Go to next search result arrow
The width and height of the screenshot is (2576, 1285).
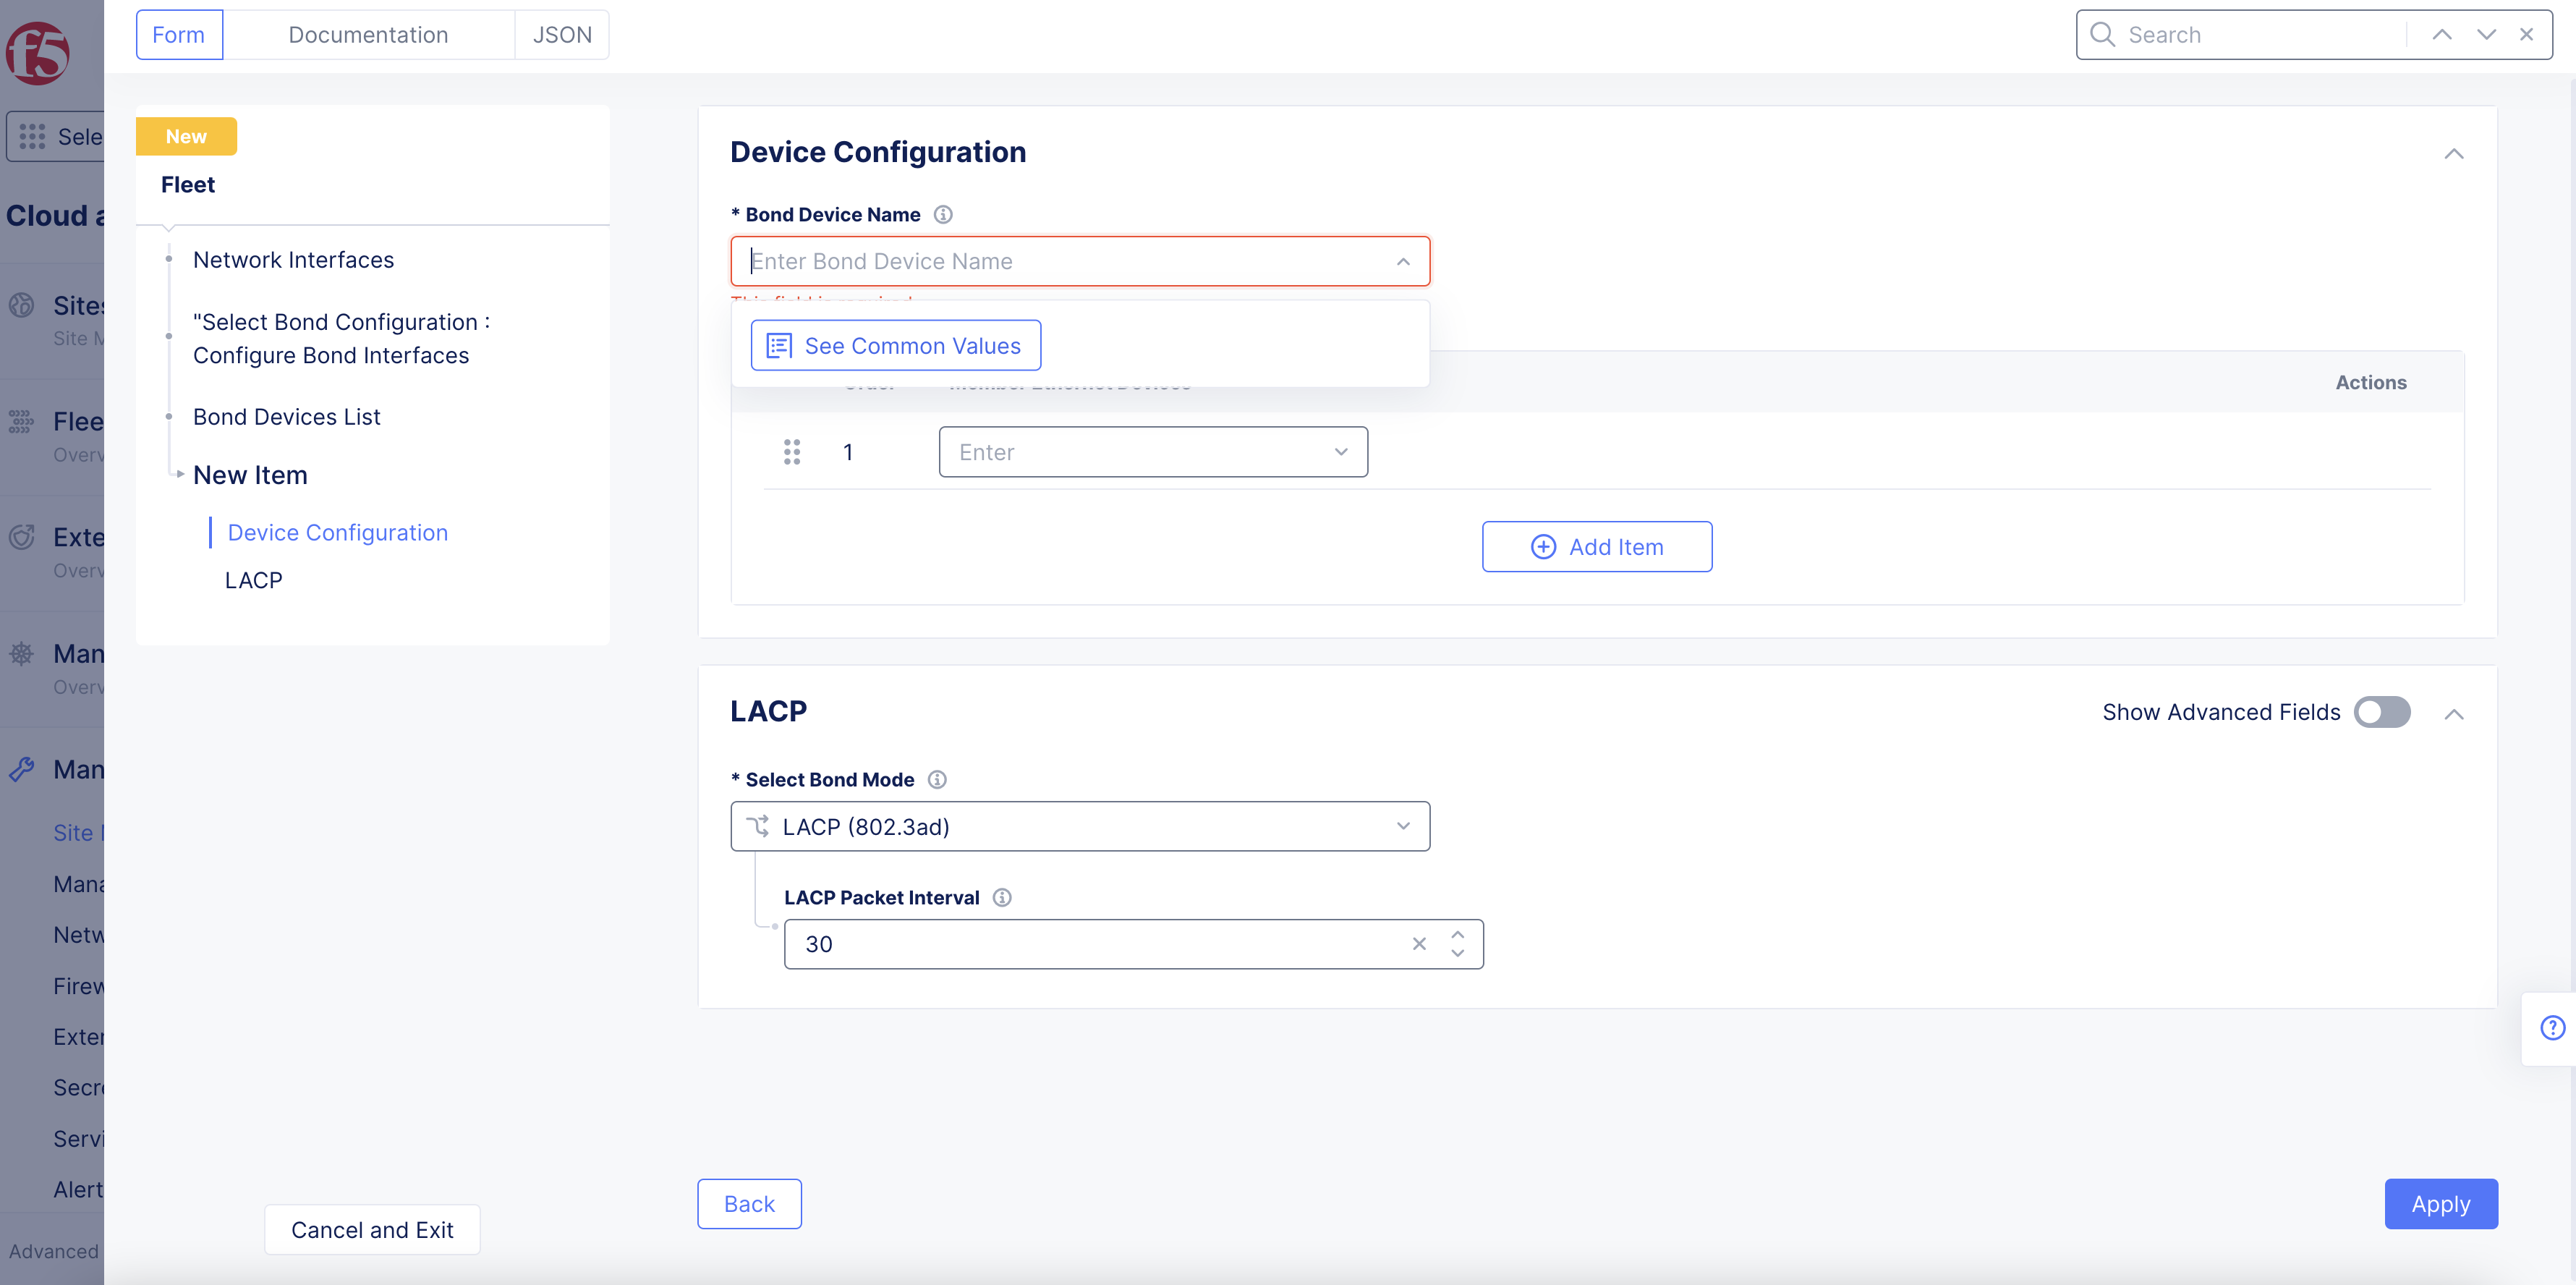(2486, 35)
